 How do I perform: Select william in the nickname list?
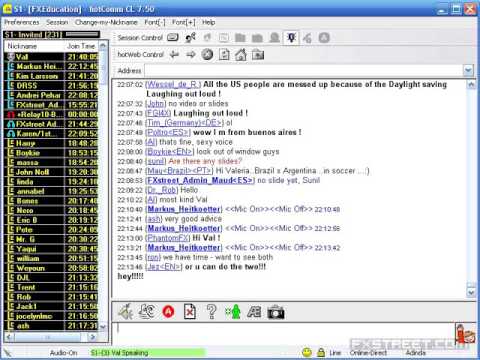coord(52,258)
